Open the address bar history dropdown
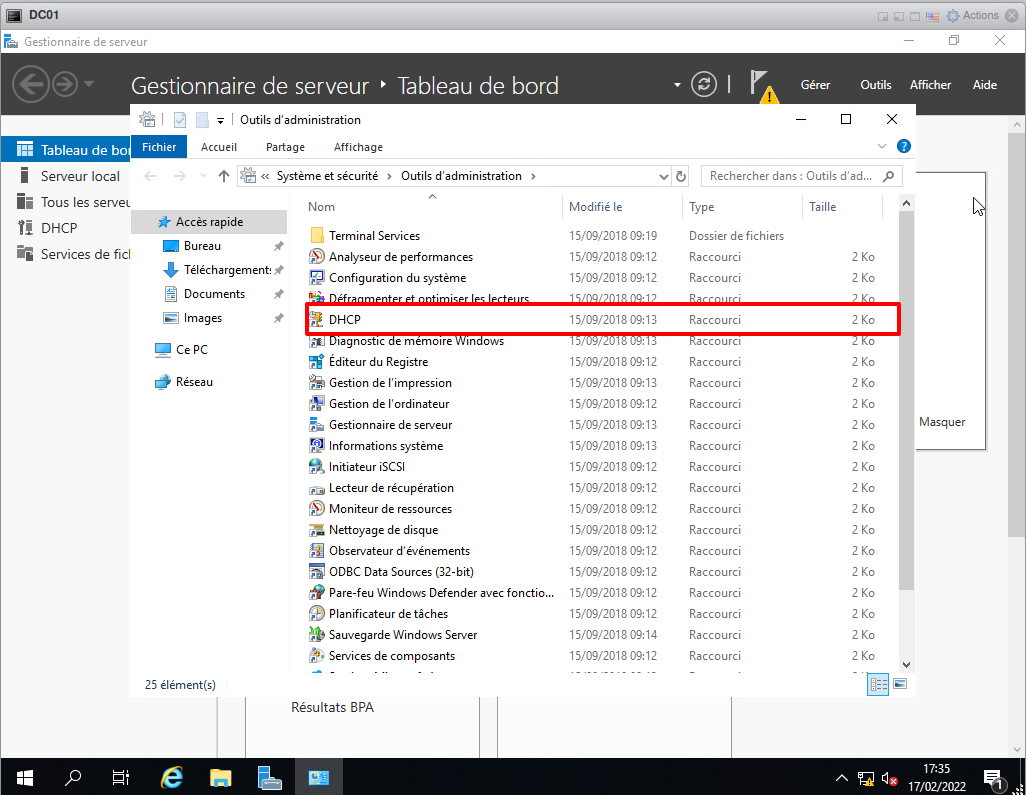Screen dimensions: 1026x795 point(664,176)
